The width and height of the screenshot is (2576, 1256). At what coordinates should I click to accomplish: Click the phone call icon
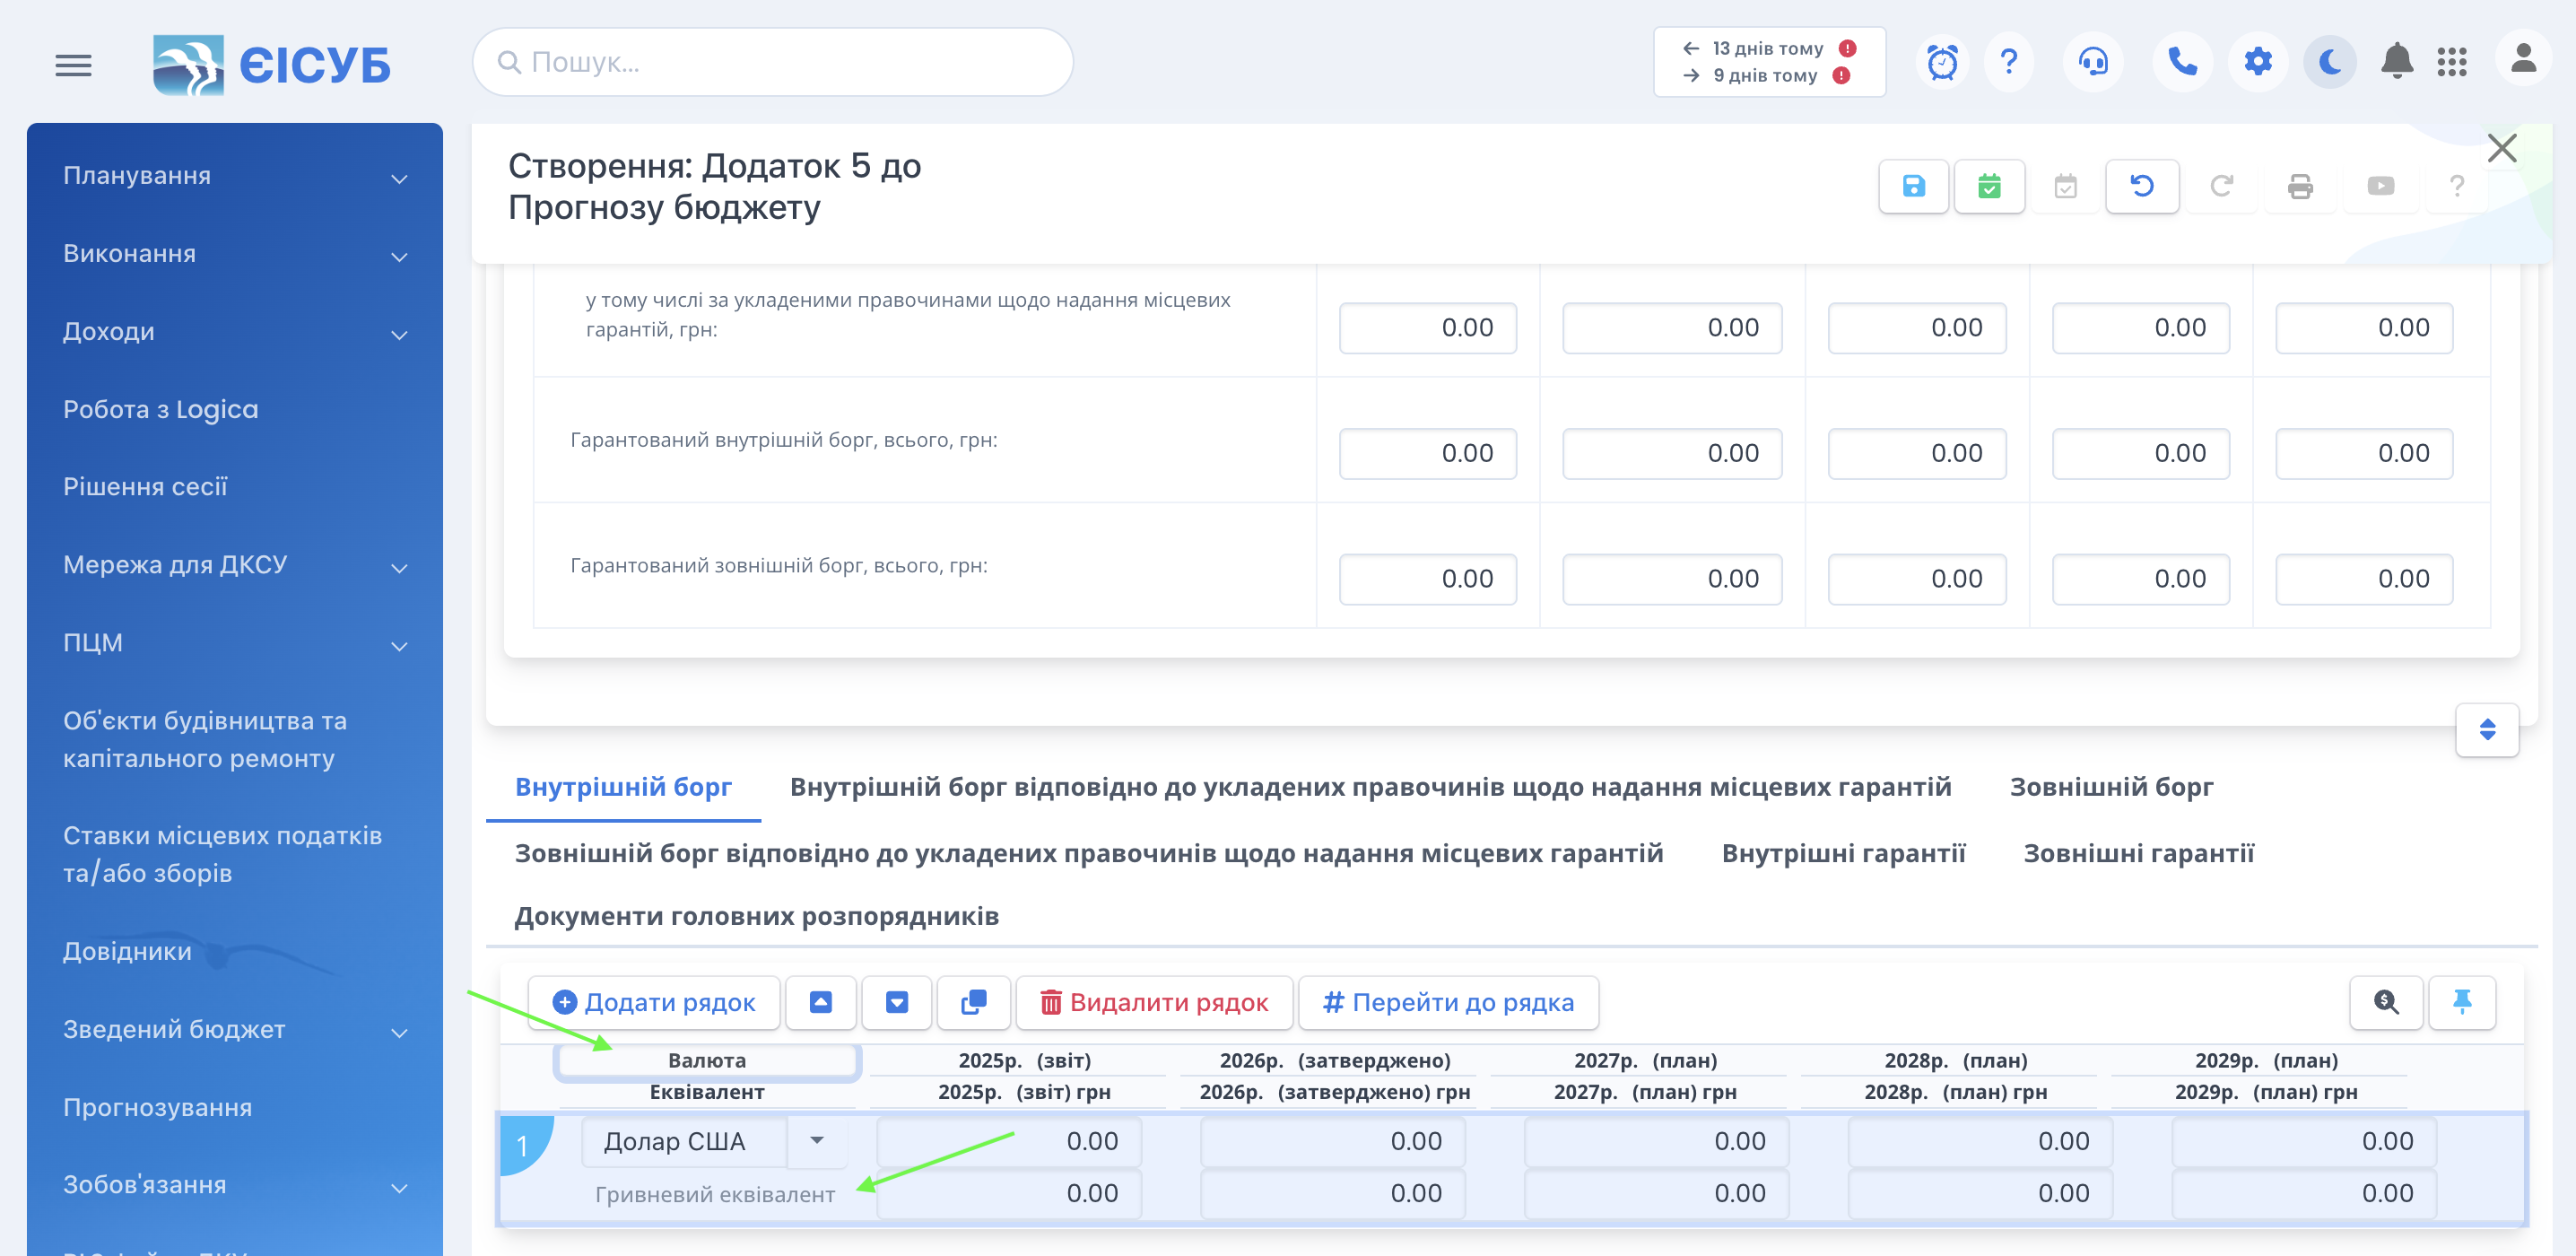pyautogui.click(x=2182, y=62)
